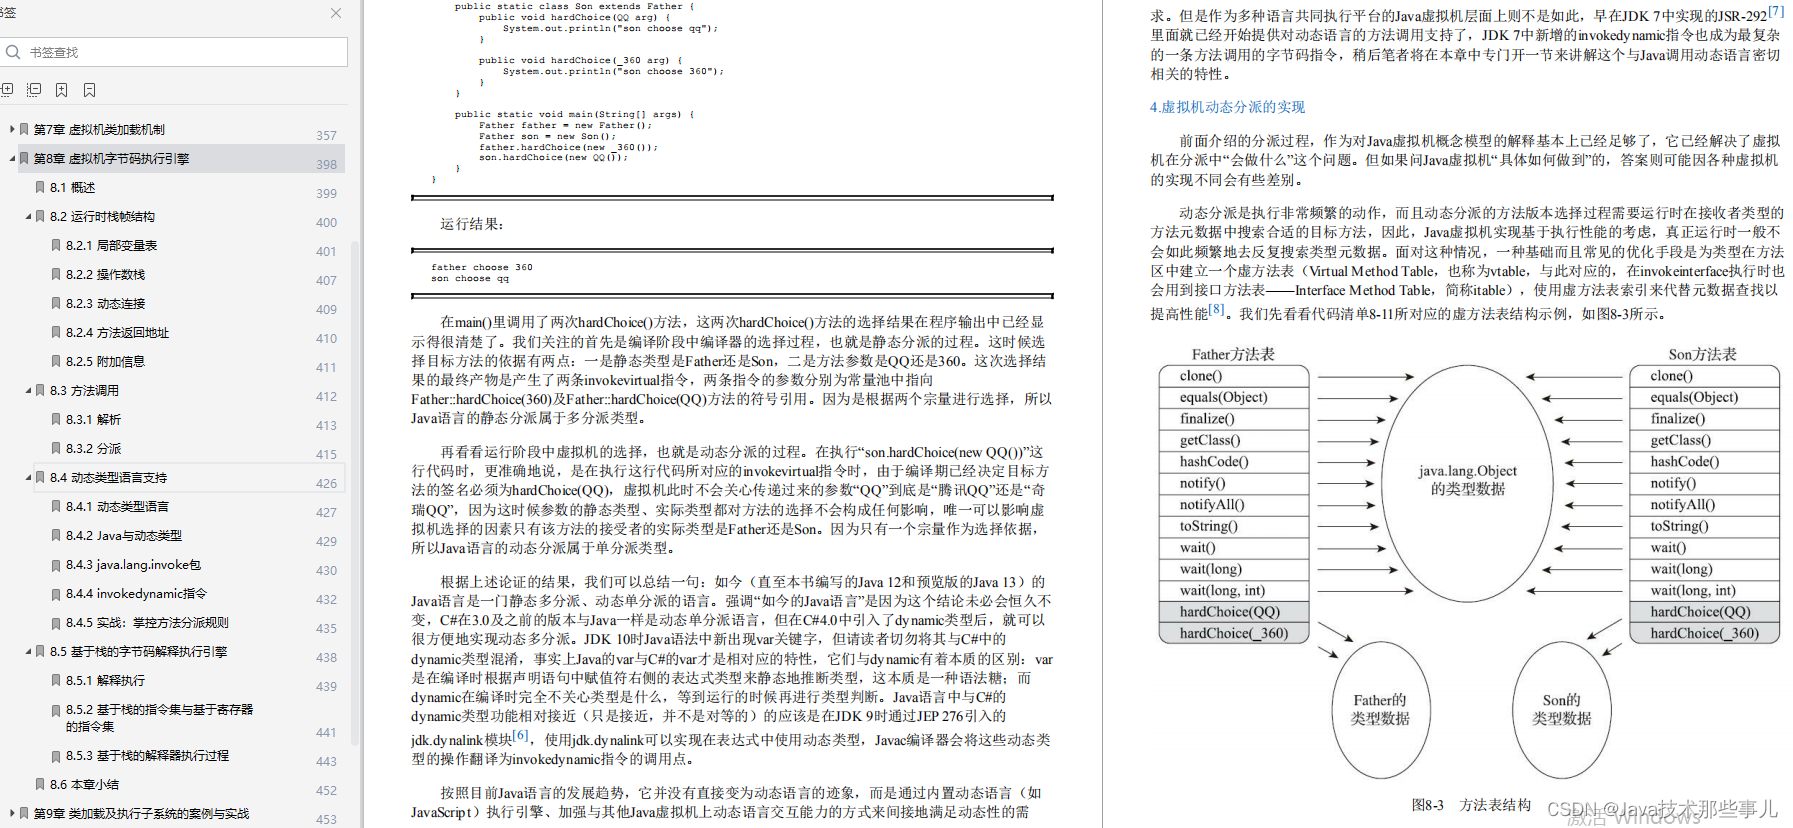1793x828 pixels.
Task: Click page number 398 in bookmarks
Action: tap(326, 164)
